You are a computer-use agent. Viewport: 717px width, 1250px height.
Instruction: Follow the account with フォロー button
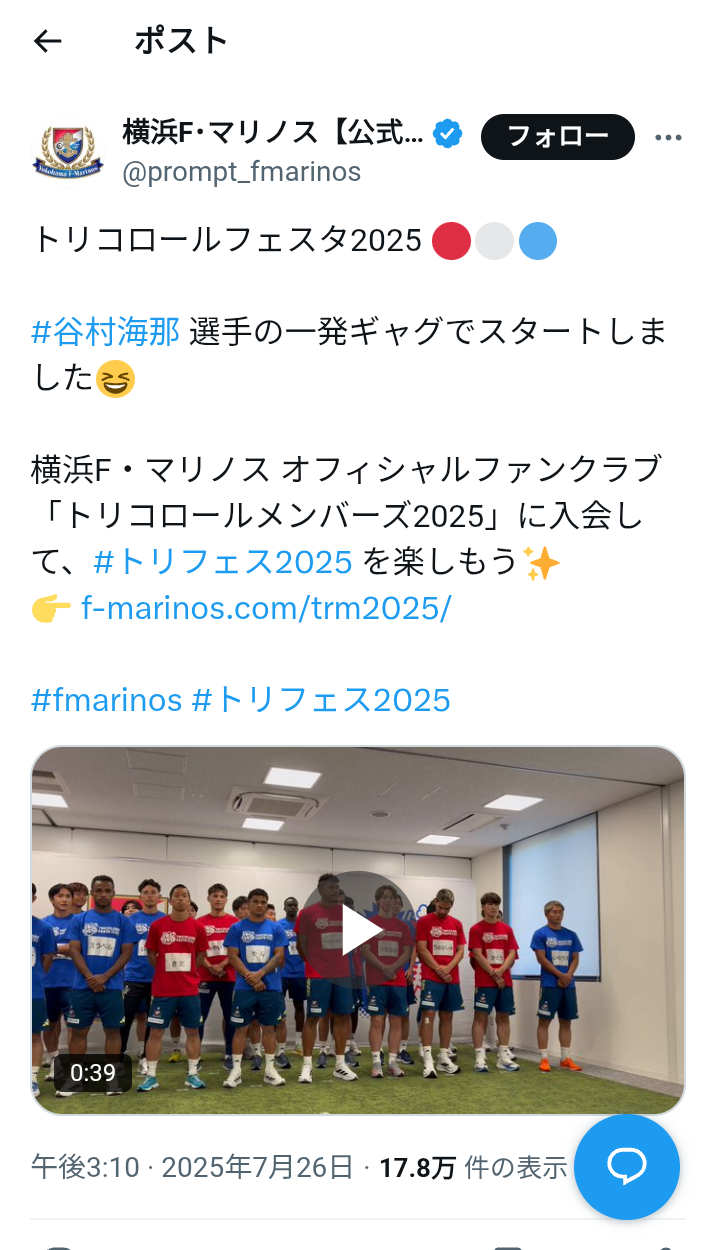pos(558,137)
